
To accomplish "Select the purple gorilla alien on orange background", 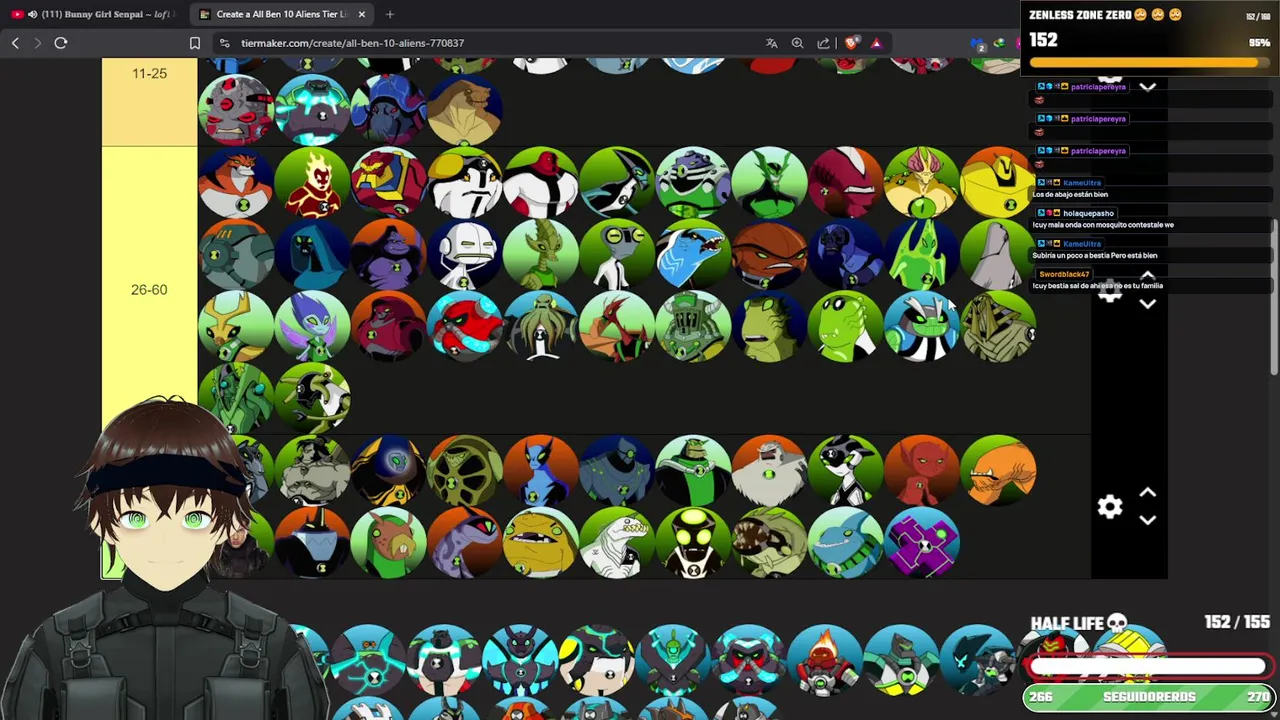I will [389, 254].
